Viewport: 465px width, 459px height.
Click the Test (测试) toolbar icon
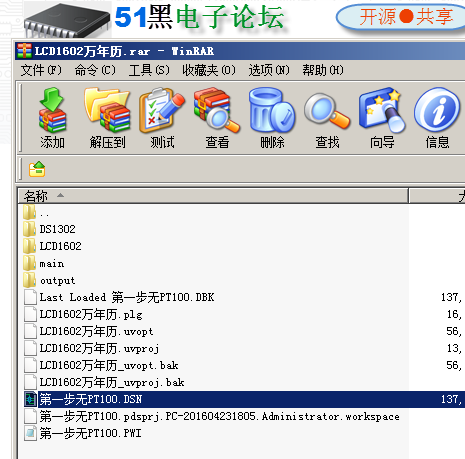click(162, 110)
